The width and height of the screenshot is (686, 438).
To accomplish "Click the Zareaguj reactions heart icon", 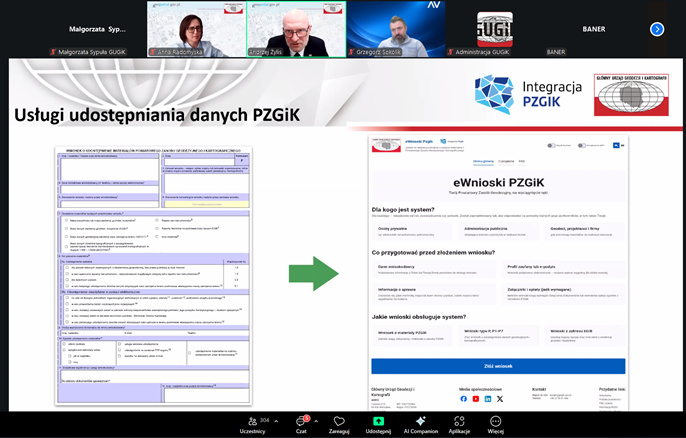I will tap(338, 421).
